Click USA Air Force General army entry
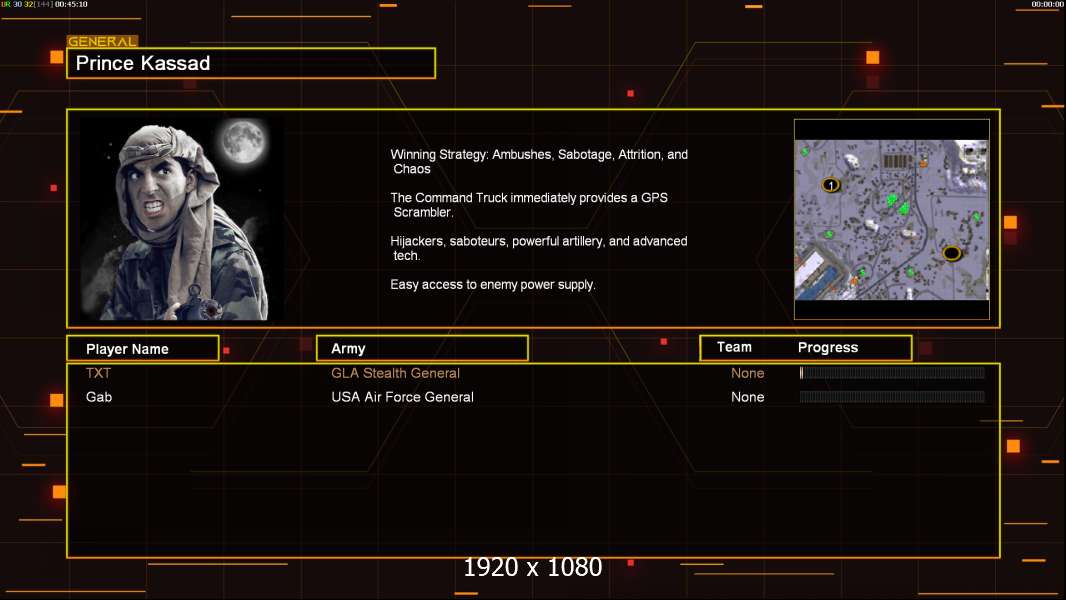The height and width of the screenshot is (600, 1066). 402,397
